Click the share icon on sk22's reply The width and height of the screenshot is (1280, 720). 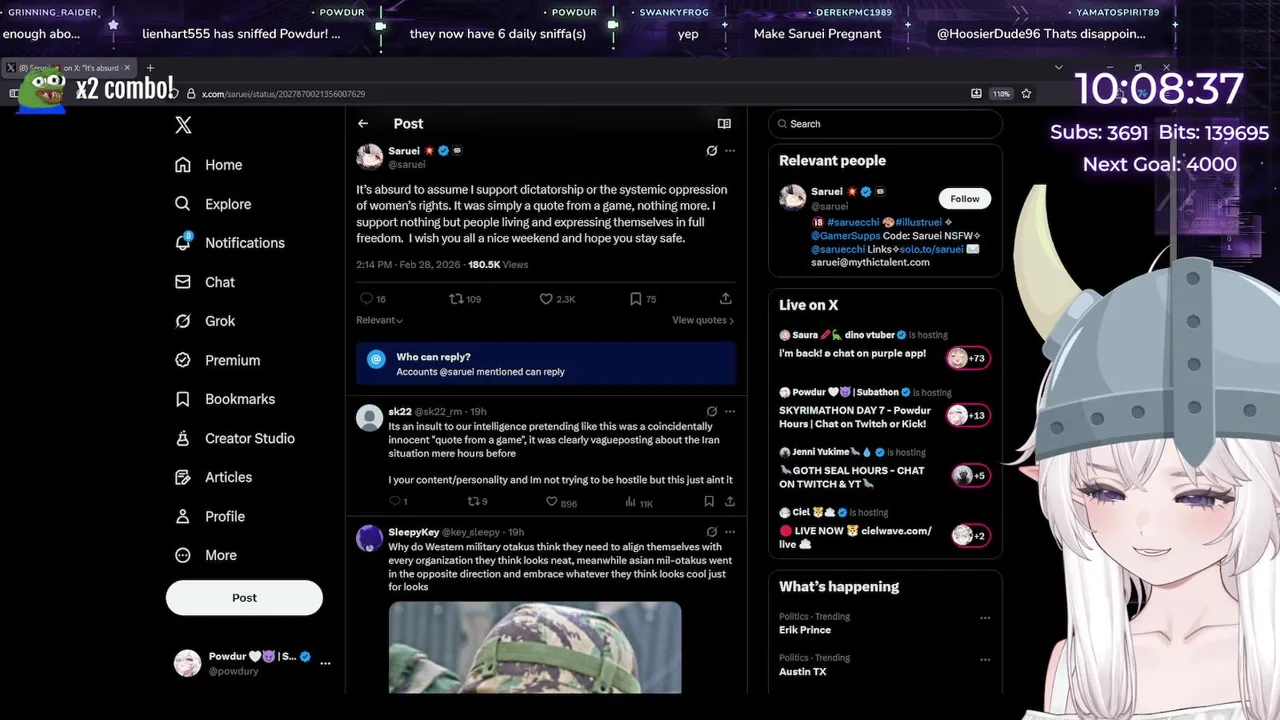tap(730, 502)
